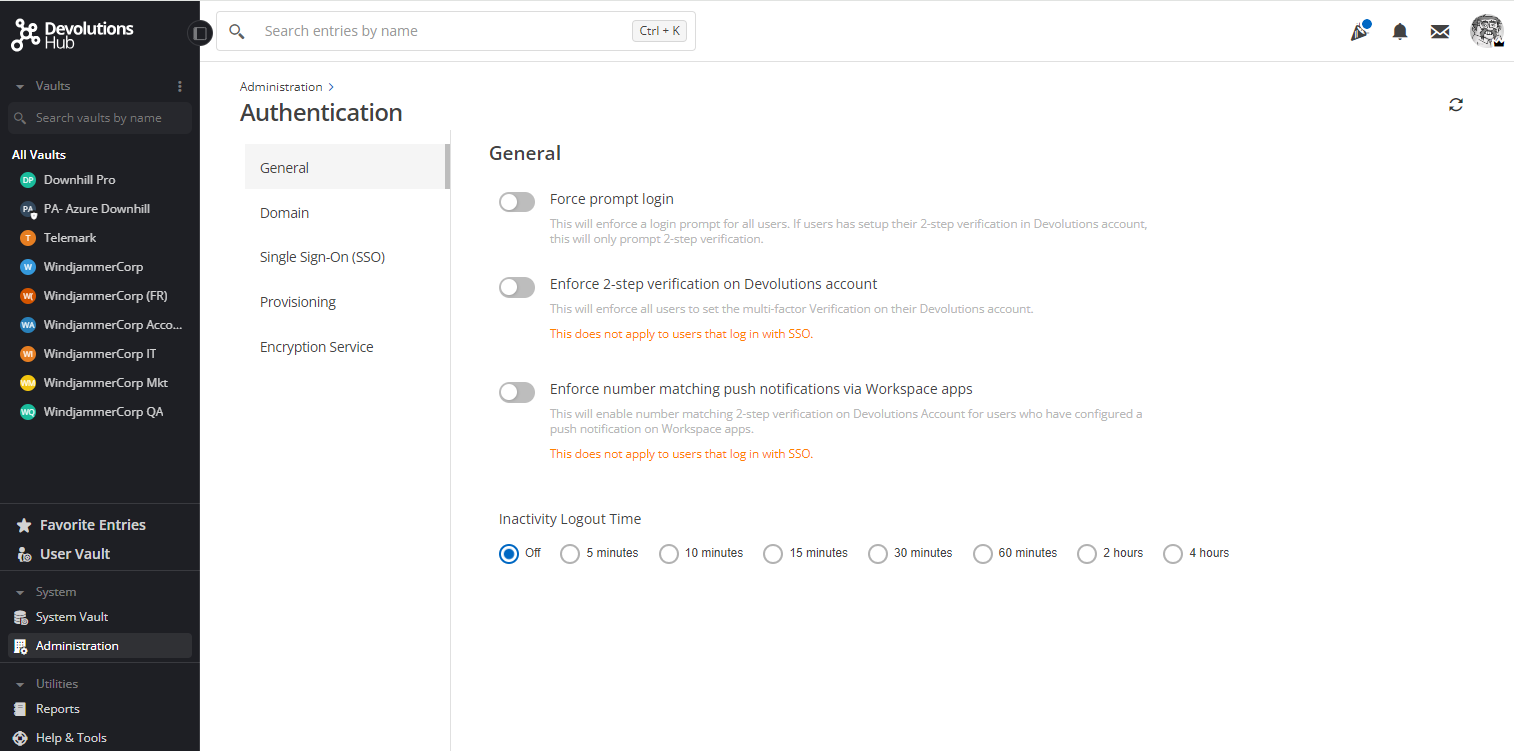Refresh the Authentication page
1514x751 pixels.
pyautogui.click(x=1456, y=105)
